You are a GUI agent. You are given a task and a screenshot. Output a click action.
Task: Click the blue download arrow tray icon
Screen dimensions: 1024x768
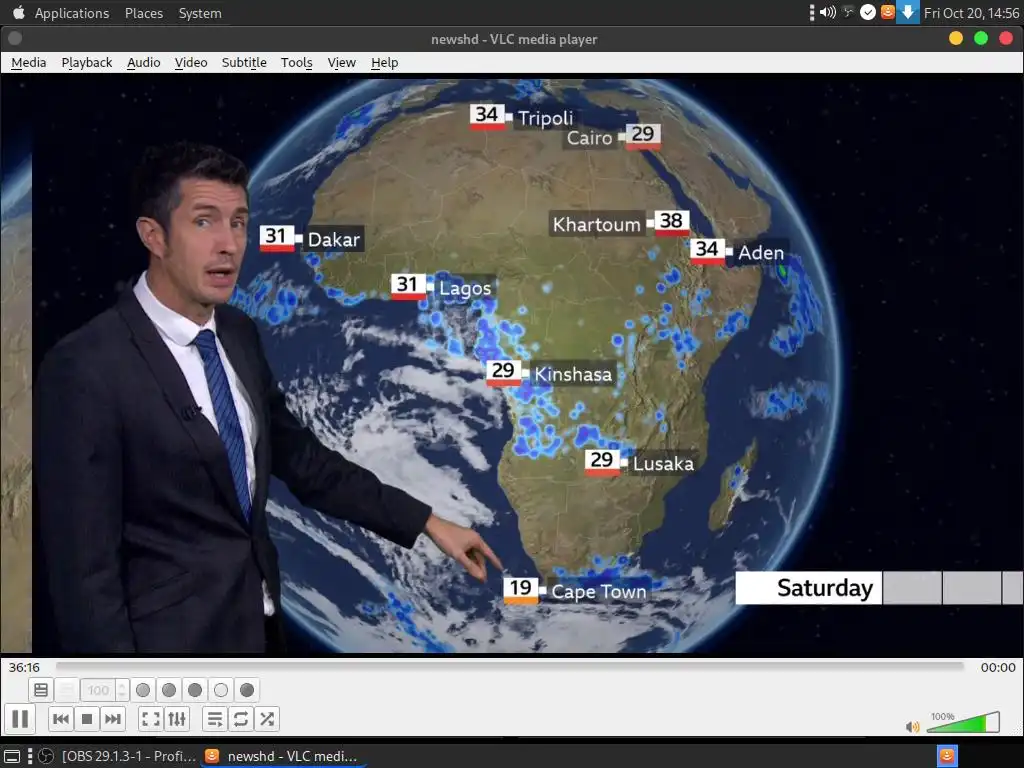click(x=908, y=12)
